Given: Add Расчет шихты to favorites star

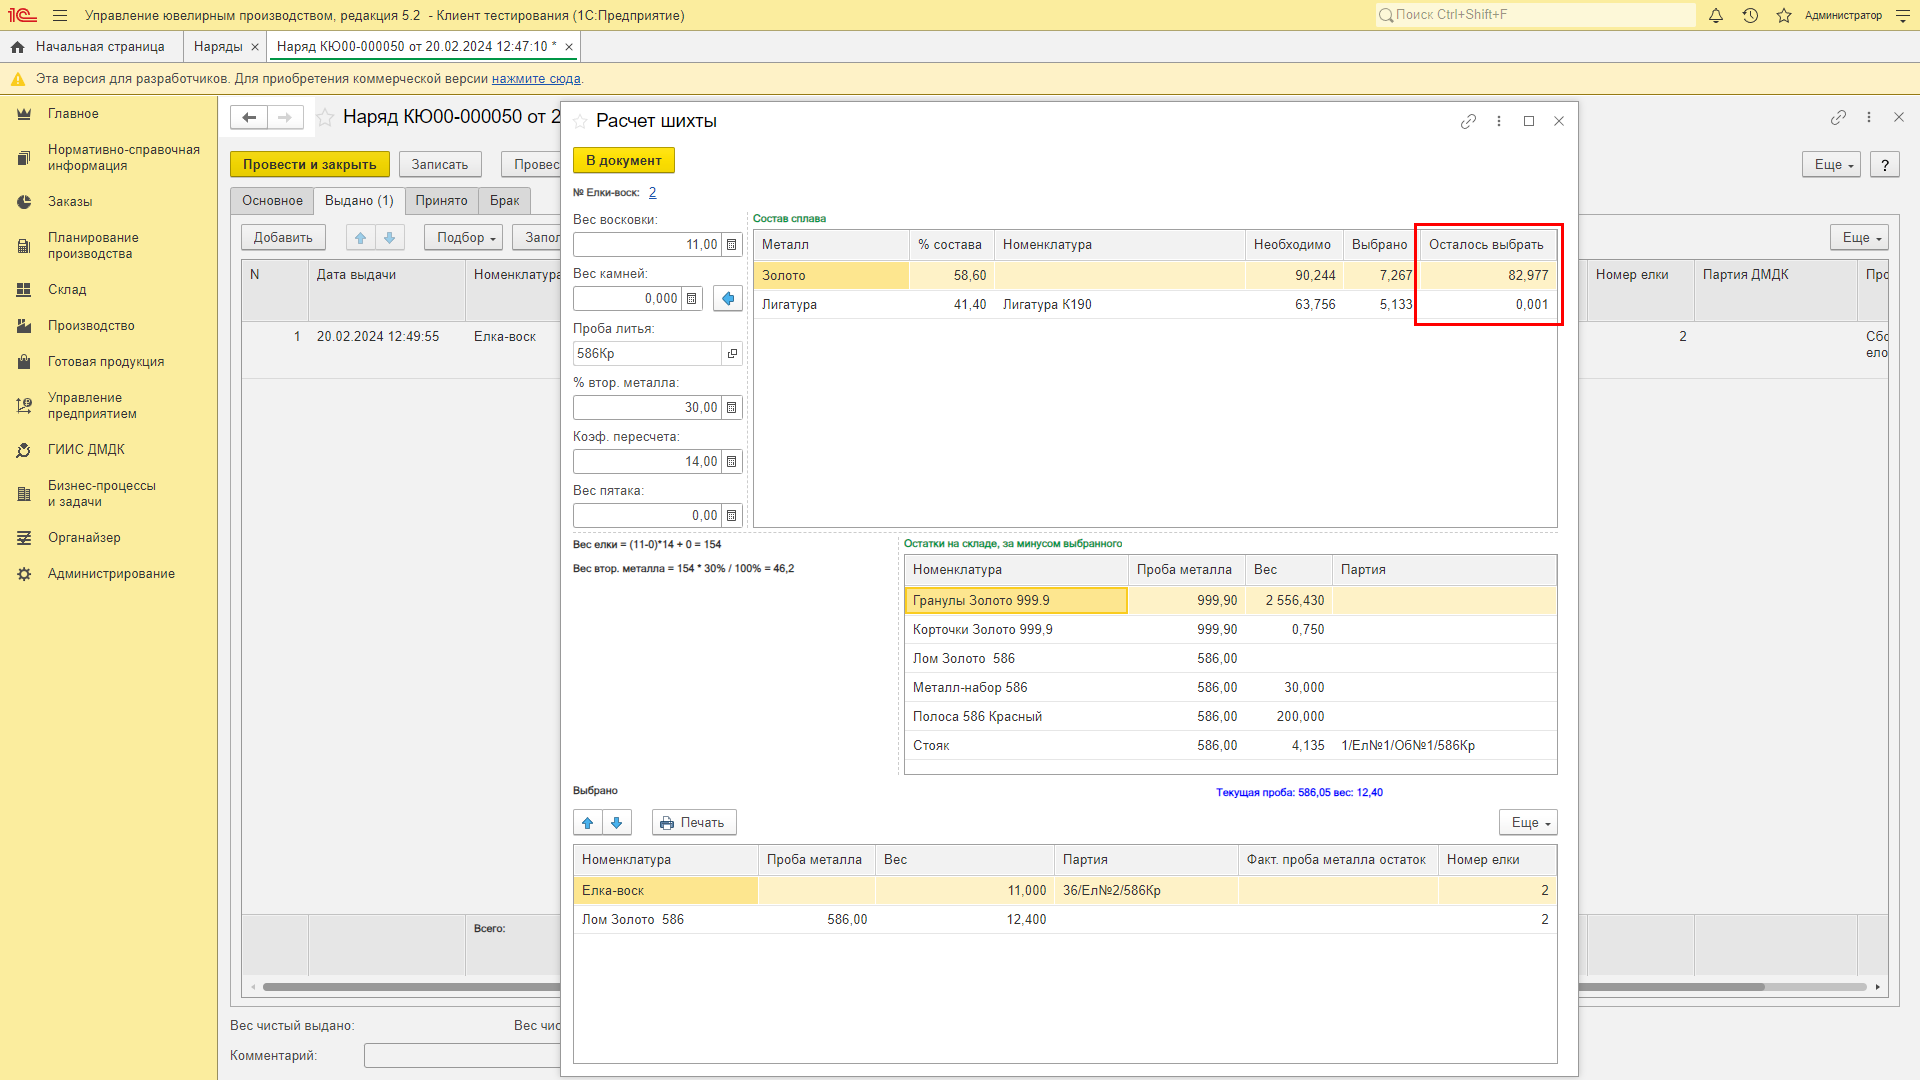Looking at the screenshot, I should (x=580, y=121).
